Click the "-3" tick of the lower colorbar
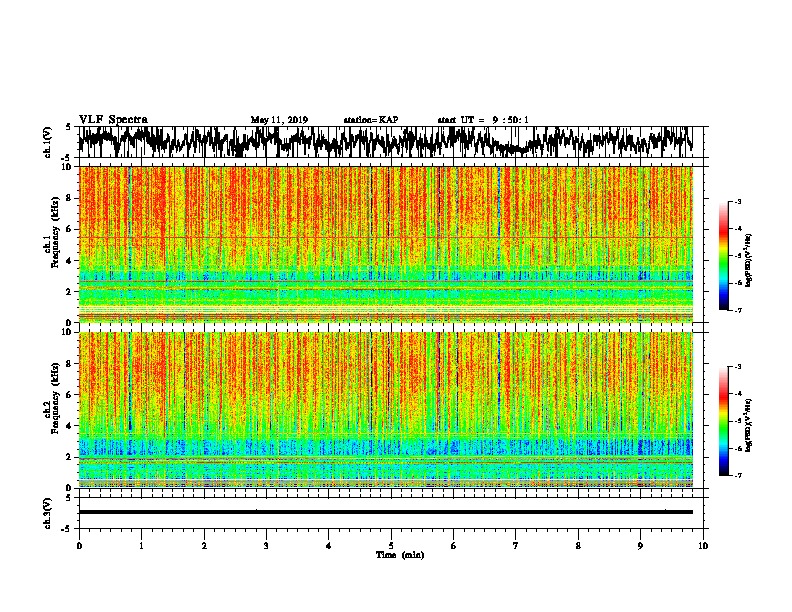The width and height of the screenshot is (792, 612). tap(738, 367)
